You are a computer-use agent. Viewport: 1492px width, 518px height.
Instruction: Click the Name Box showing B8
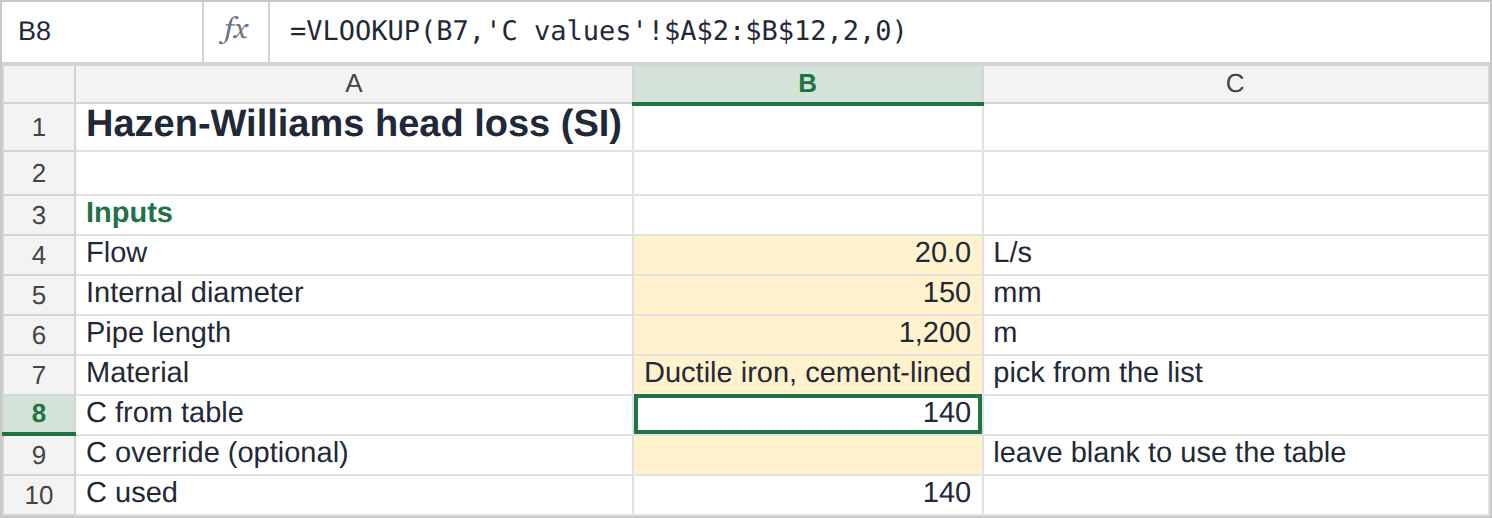102,31
